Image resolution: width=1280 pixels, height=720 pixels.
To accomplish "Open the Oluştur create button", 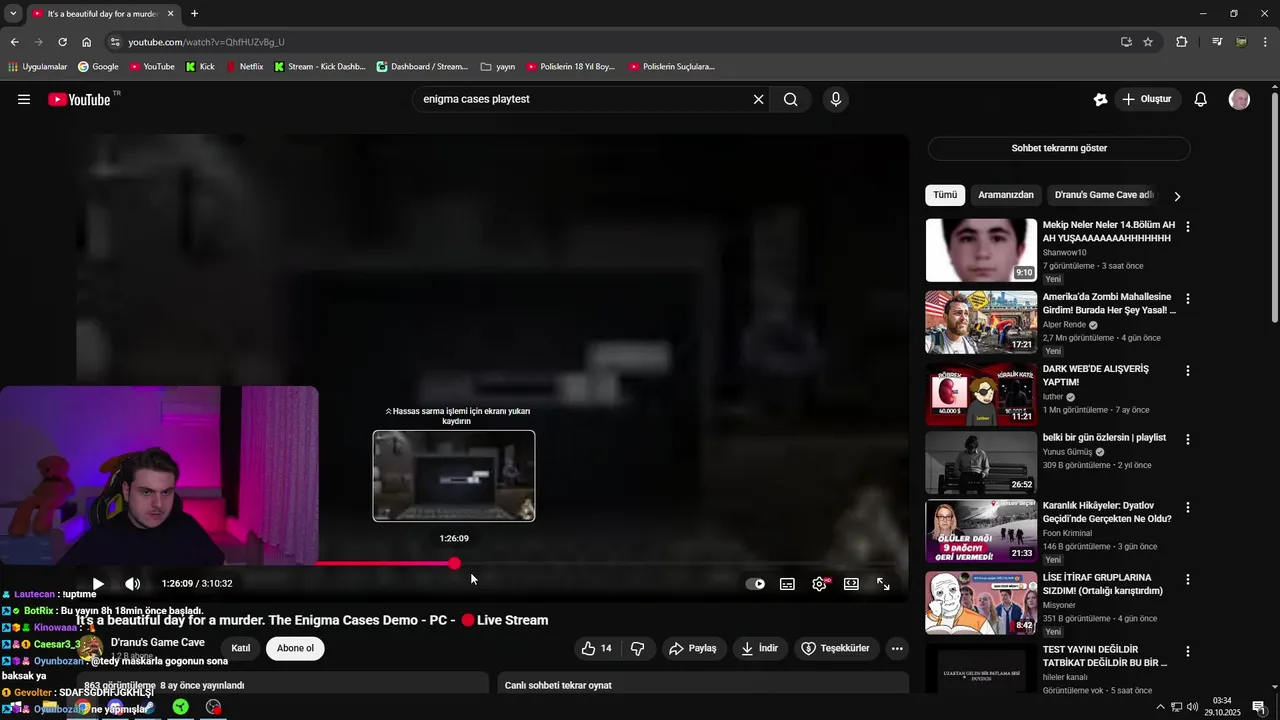I will coord(1146,99).
